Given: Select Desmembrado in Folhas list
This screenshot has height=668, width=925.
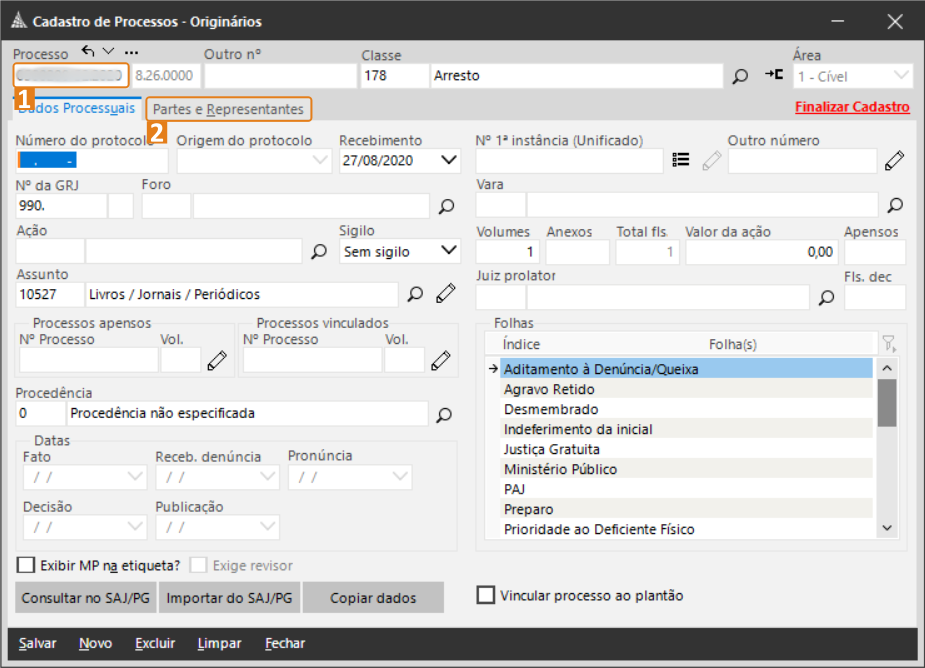Looking at the screenshot, I should coord(686,409).
